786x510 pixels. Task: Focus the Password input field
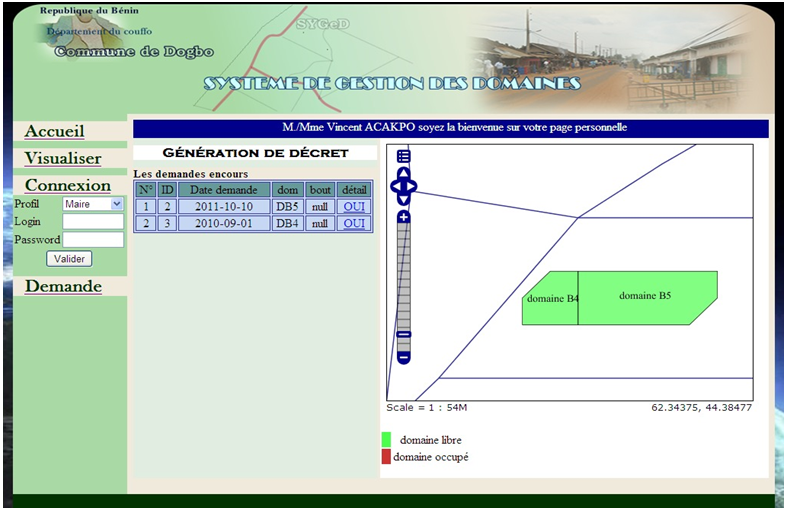93,240
